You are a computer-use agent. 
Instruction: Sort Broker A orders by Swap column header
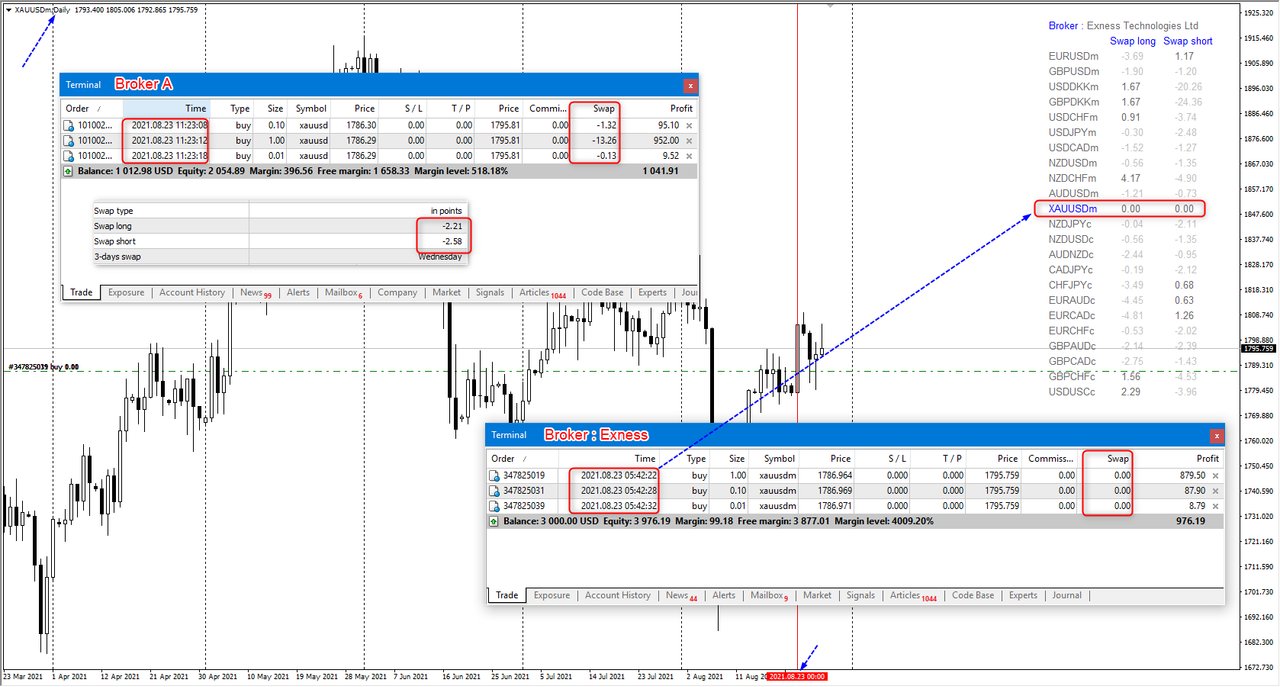coord(594,108)
